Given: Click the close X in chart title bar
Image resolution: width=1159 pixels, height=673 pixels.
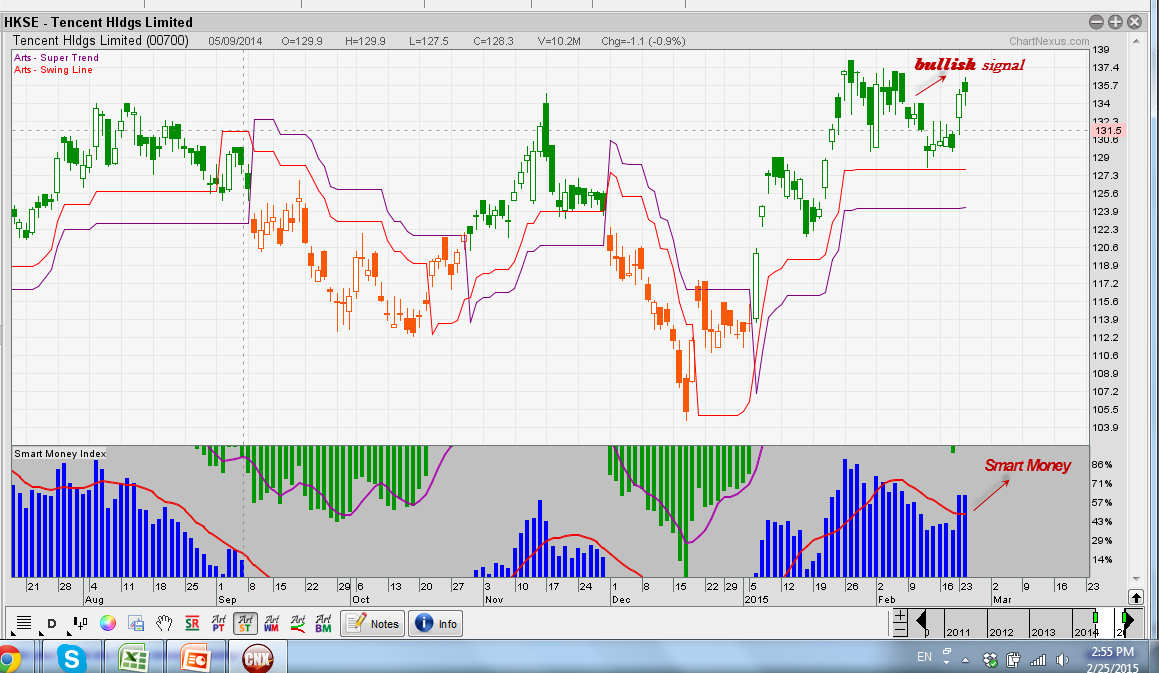Looking at the screenshot, I should coord(1135,22).
